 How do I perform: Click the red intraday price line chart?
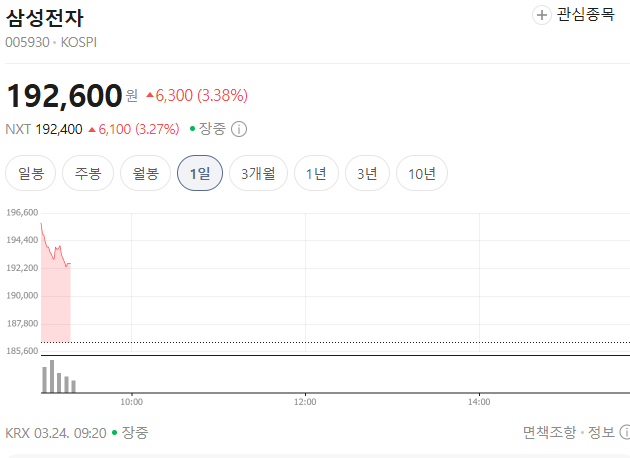55,252
